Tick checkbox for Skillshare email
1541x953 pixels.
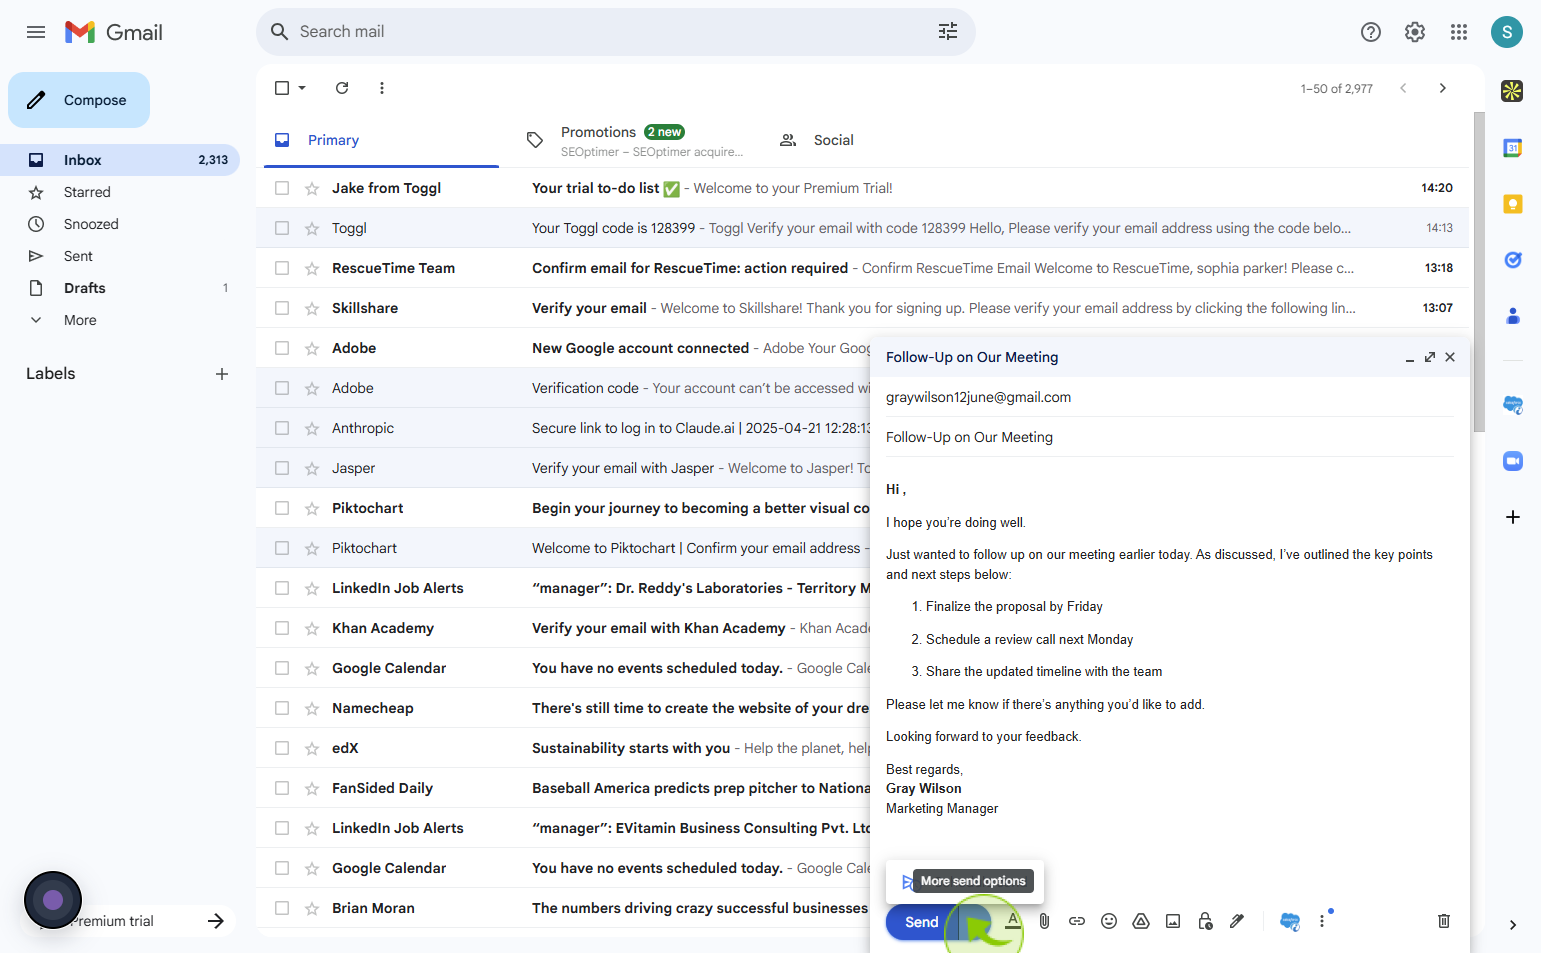282,308
